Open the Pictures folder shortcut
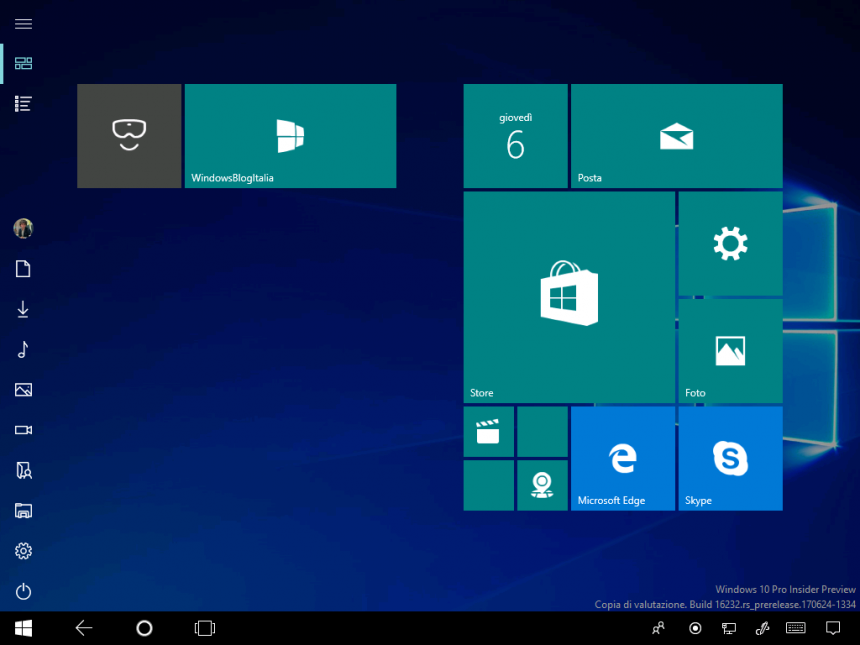 coord(23,390)
